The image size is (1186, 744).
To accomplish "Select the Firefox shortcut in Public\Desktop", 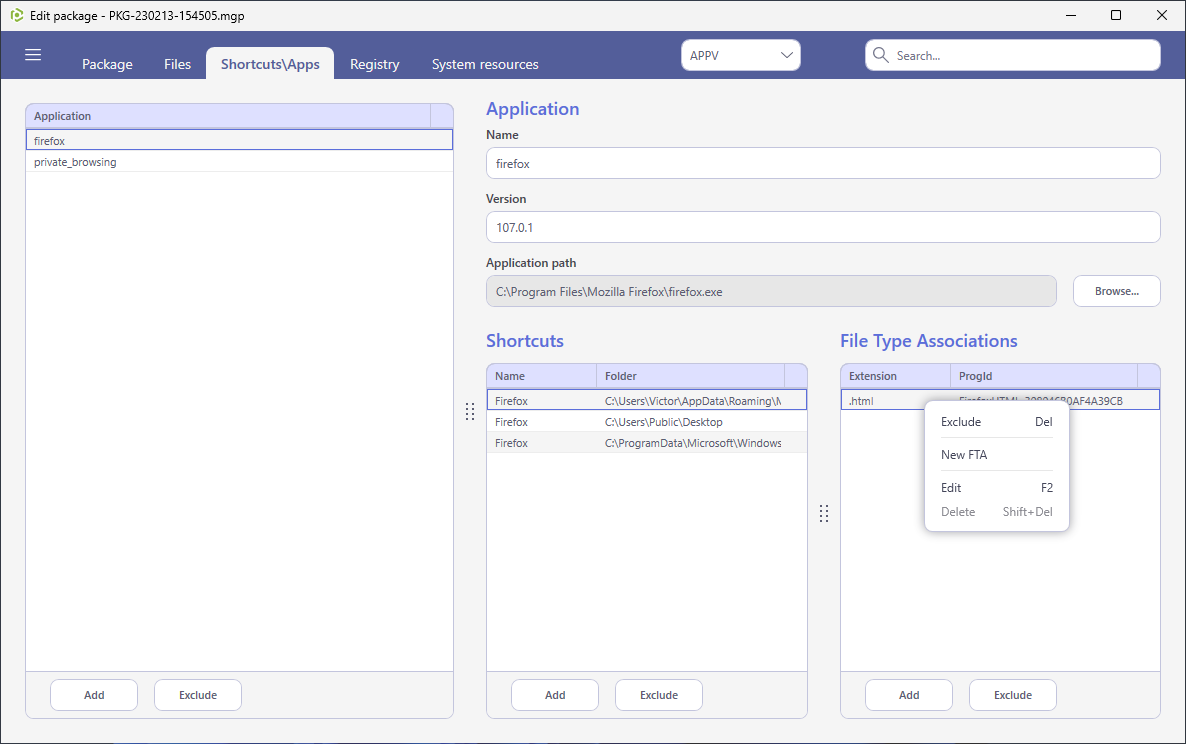I will (x=647, y=422).
